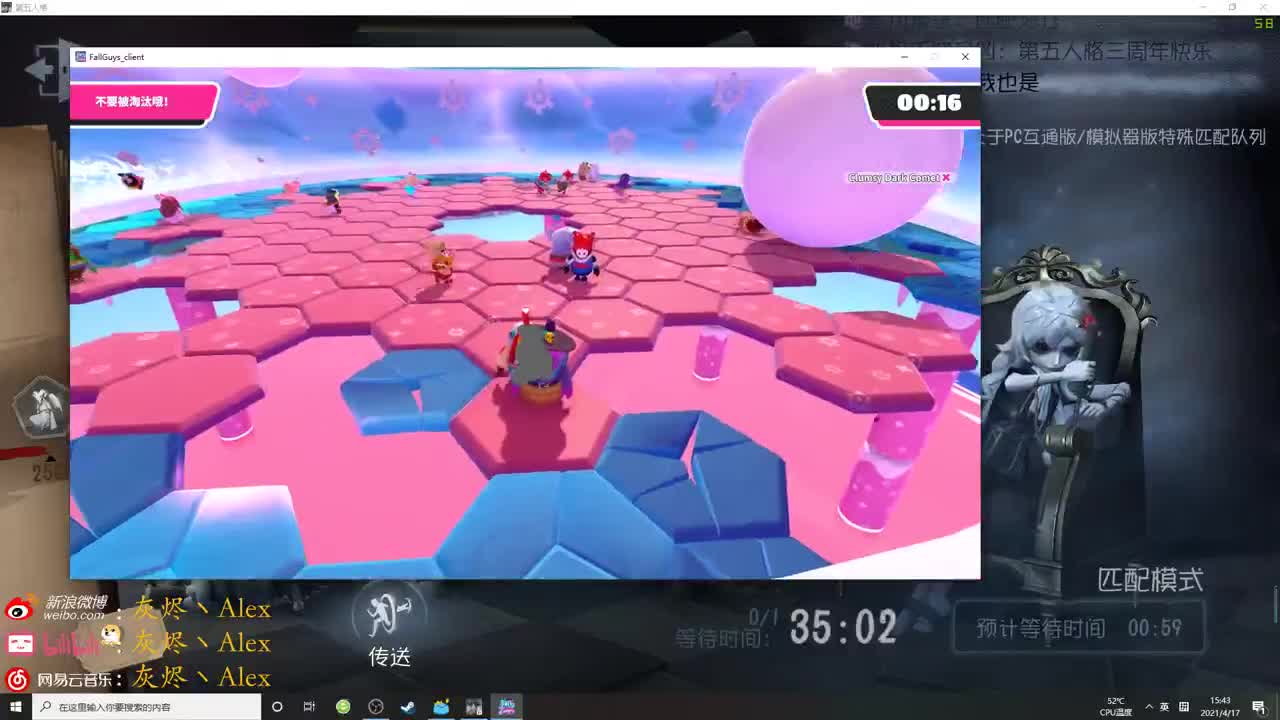Click the 35:02 waiting time counter
The width and height of the screenshot is (1280, 720).
click(843, 628)
